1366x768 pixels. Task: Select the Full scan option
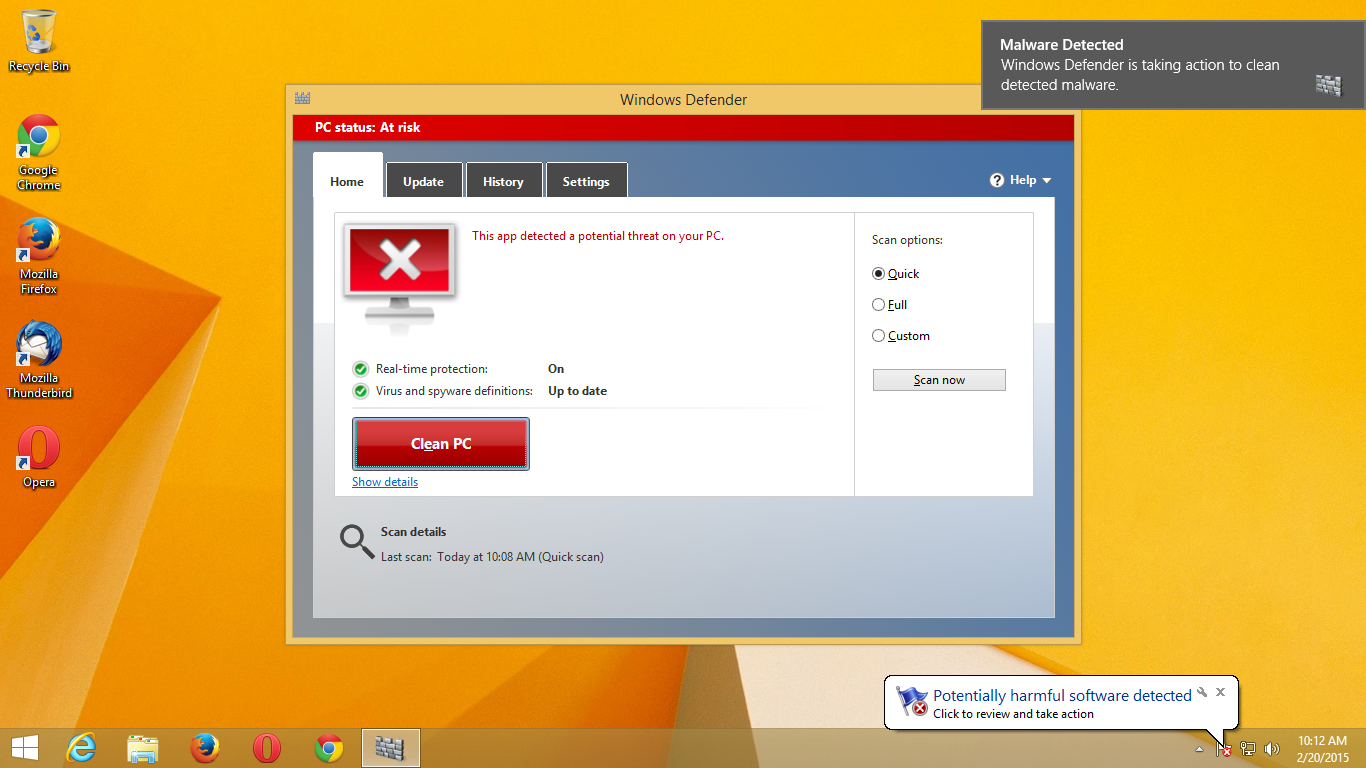click(x=879, y=305)
